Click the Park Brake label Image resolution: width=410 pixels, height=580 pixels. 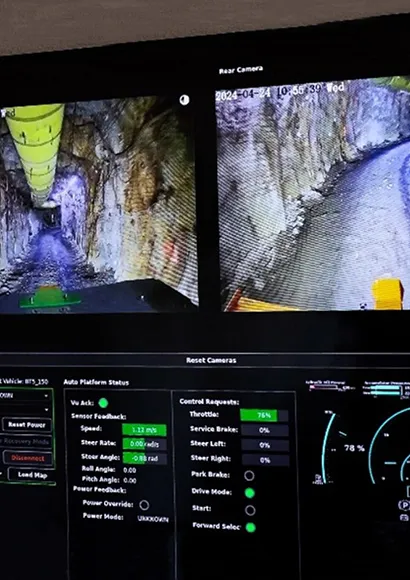pos(211,475)
